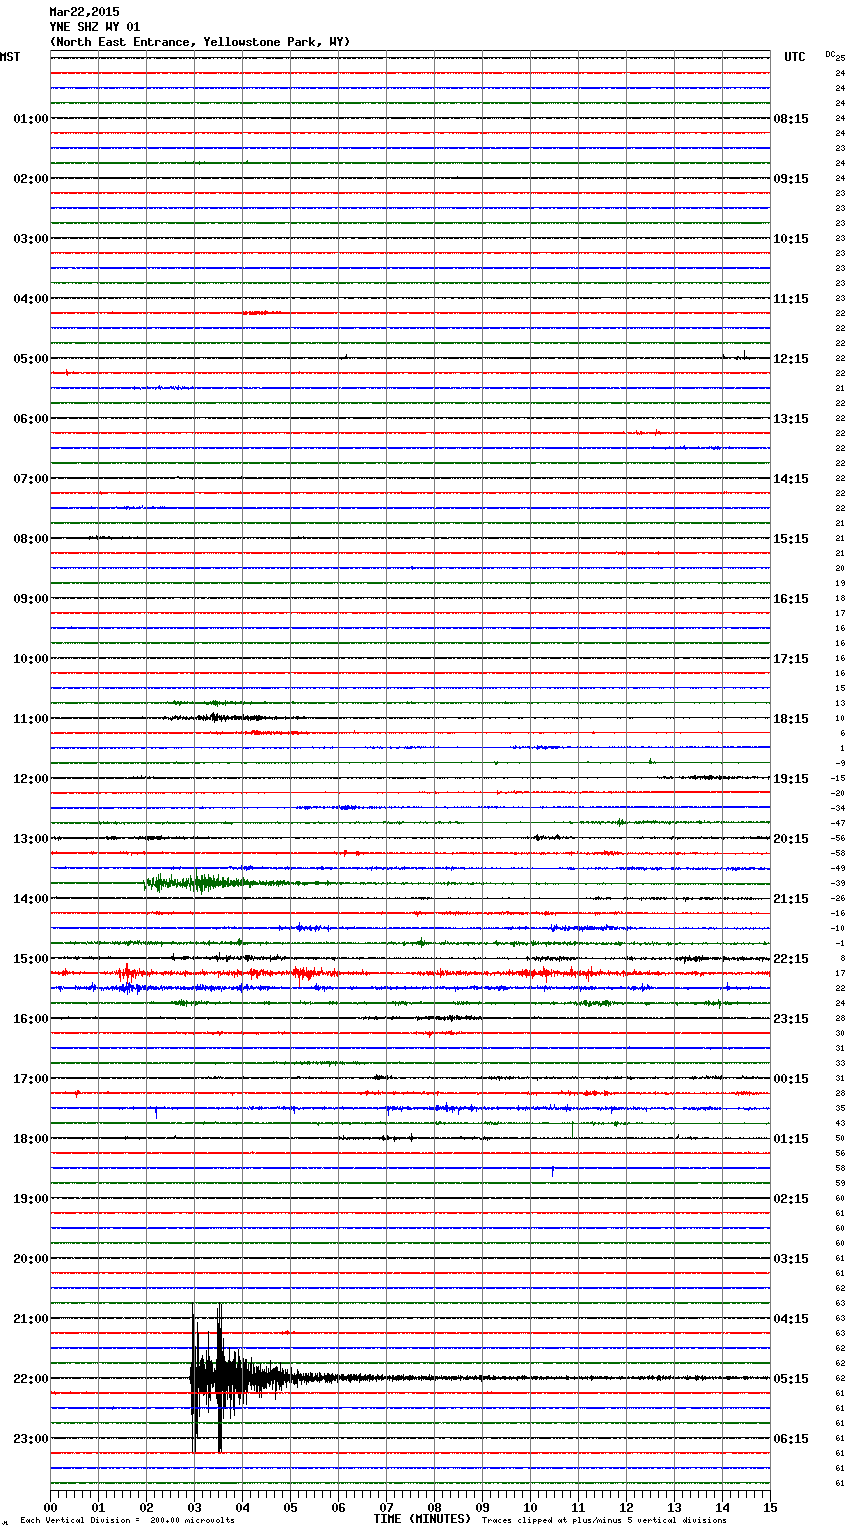Click the 00:15 UTC time label
This screenshot has height=1534, width=850.
pyautogui.click(x=791, y=1079)
